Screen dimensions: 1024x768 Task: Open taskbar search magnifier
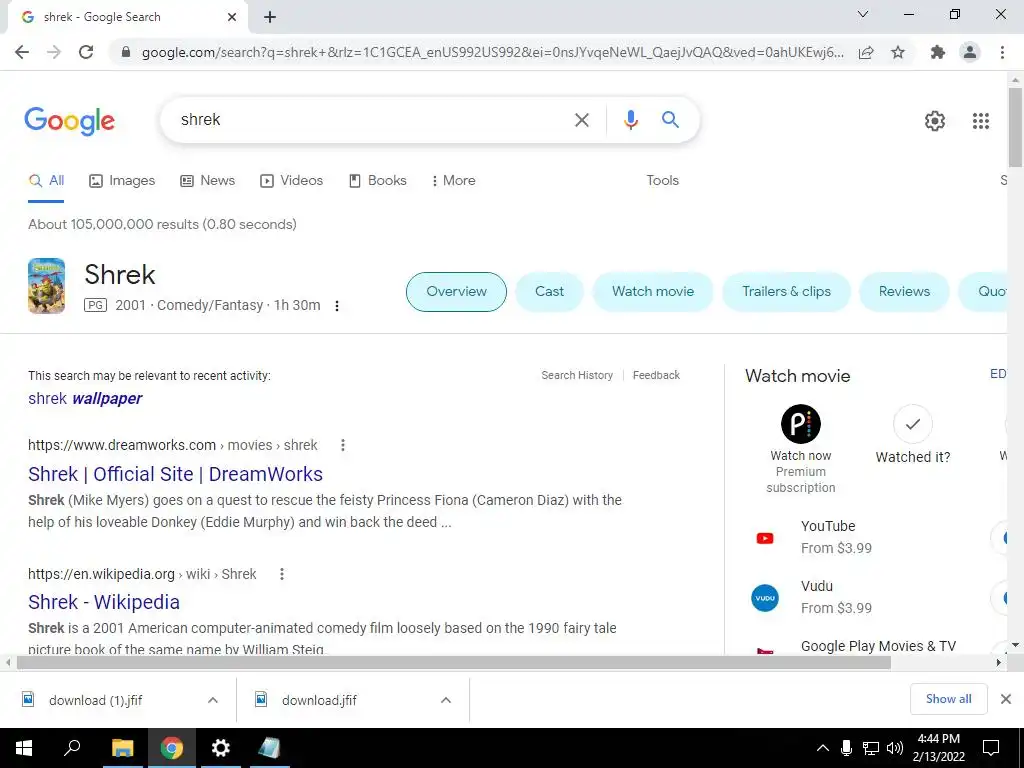pyautogui.click(x=72, y=748)
